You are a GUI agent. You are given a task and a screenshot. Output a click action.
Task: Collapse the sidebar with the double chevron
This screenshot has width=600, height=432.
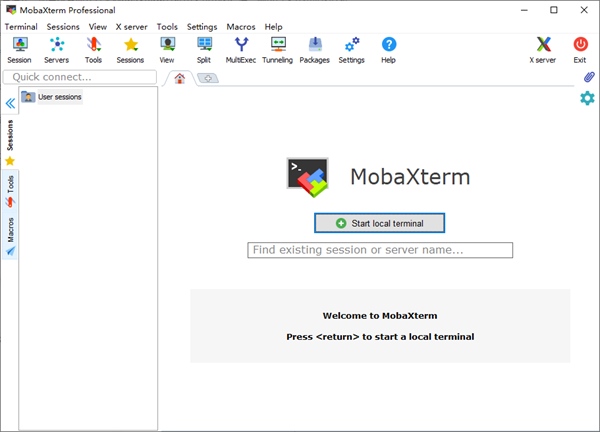coord(10,103)
